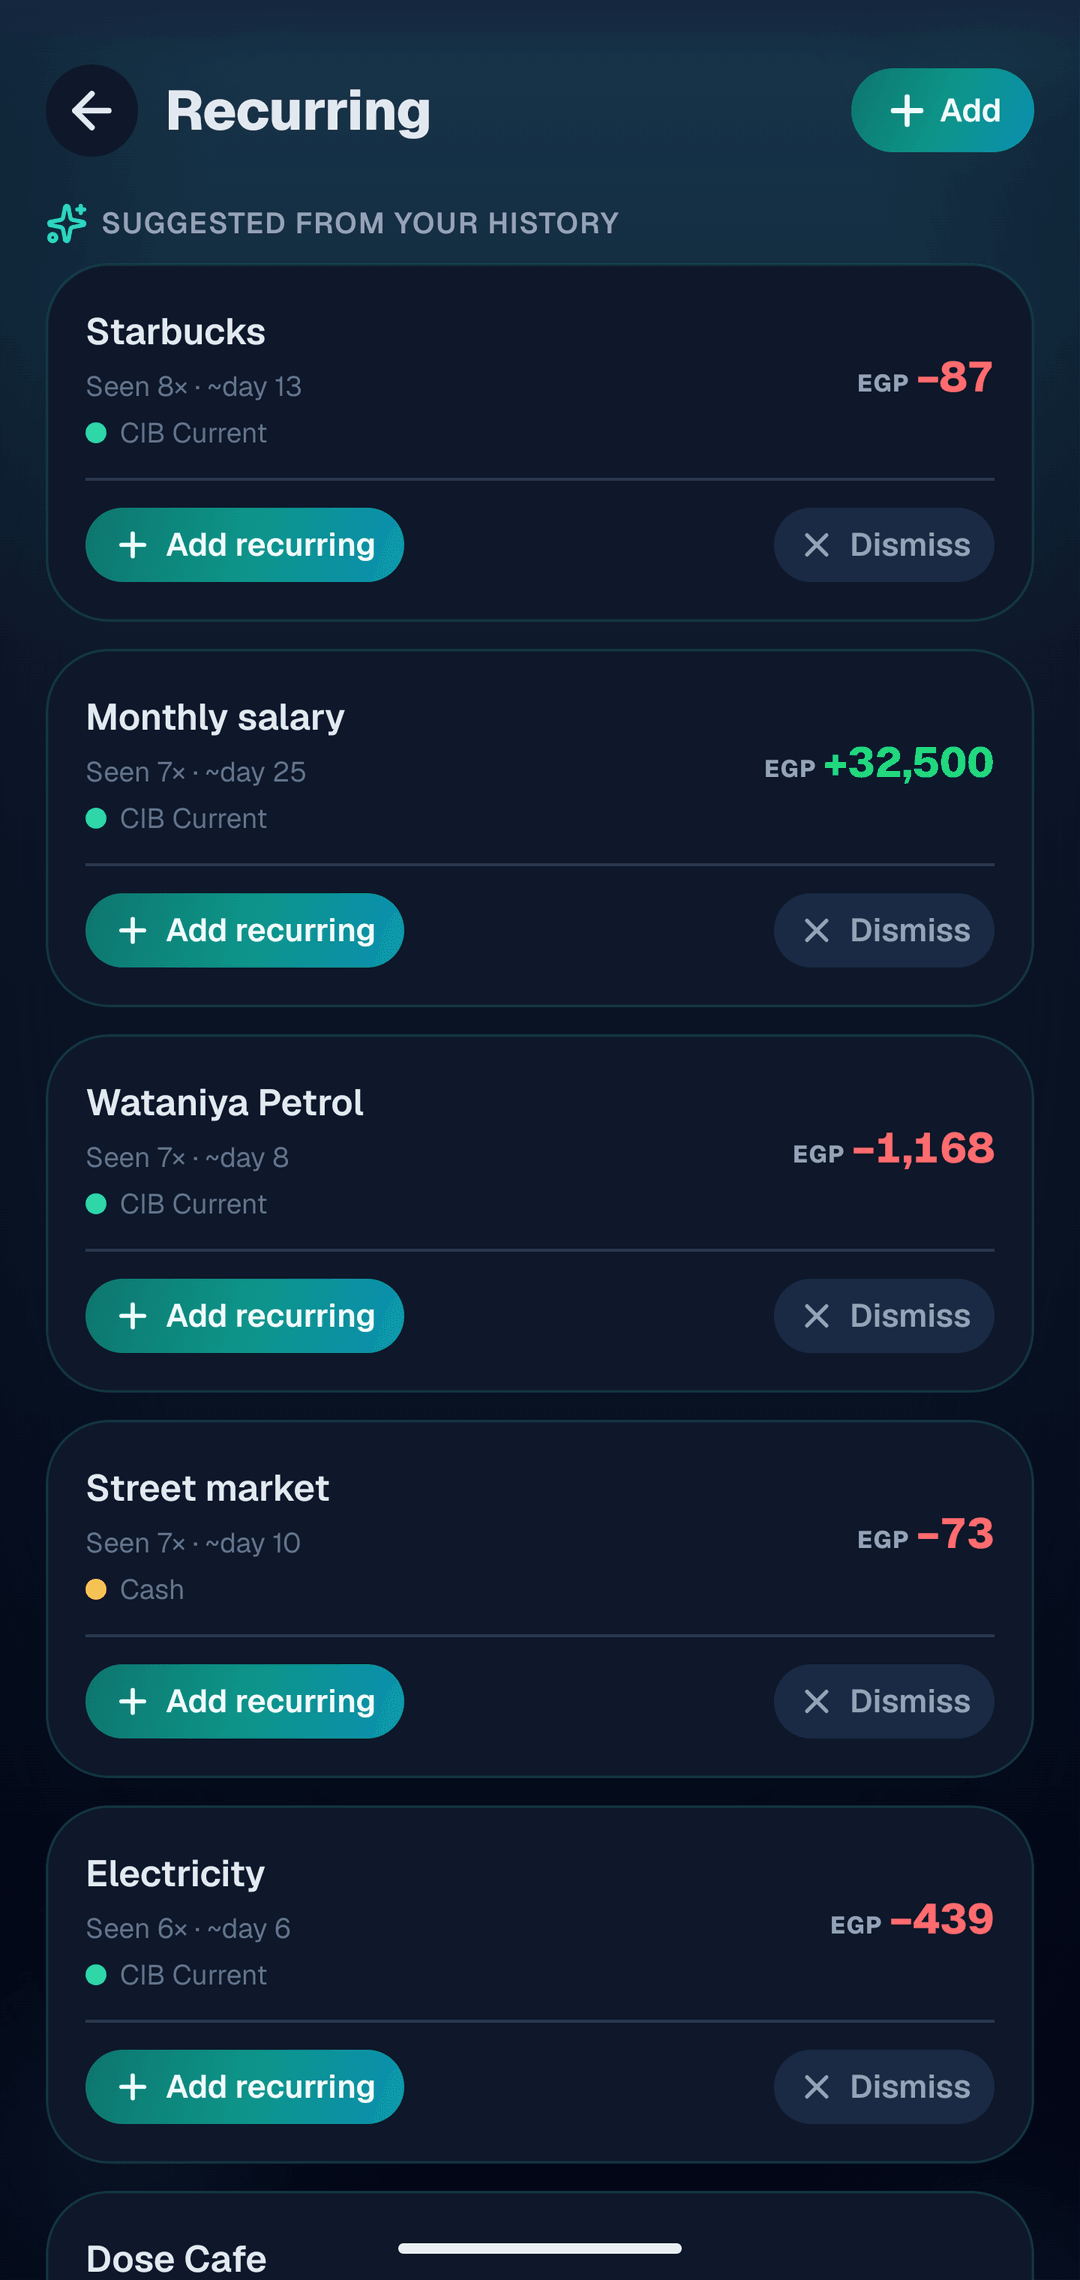1080x2280 pixels.
Task: Tap the EGP −1,168 petrol amount
Action: (x=893, y=1149)
